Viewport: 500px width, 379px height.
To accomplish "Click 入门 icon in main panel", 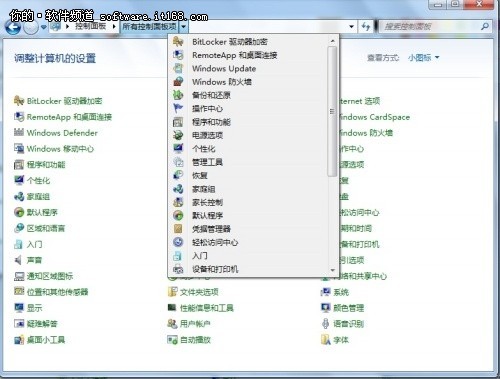I will pyautogui.click(x=18, y=244).
